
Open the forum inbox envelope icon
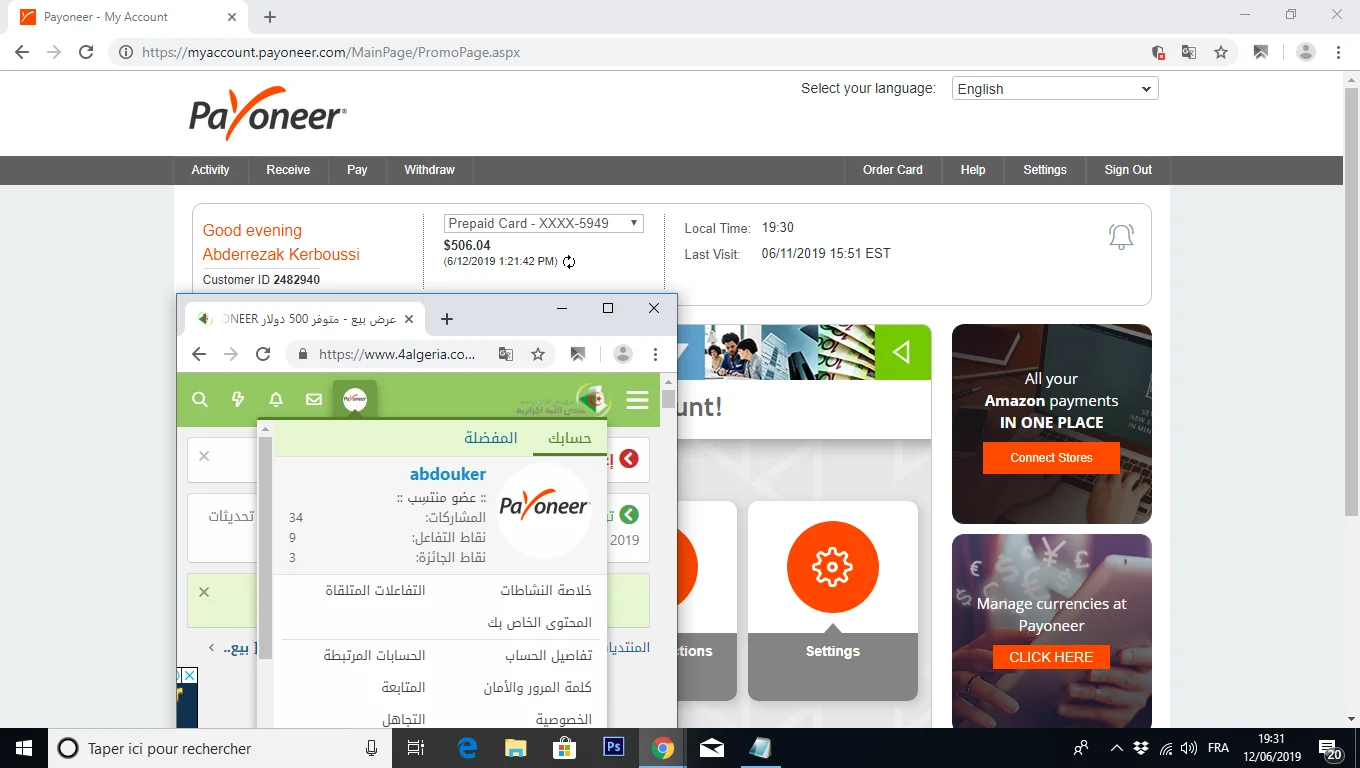pyautogui.click(x=314, y=400)
